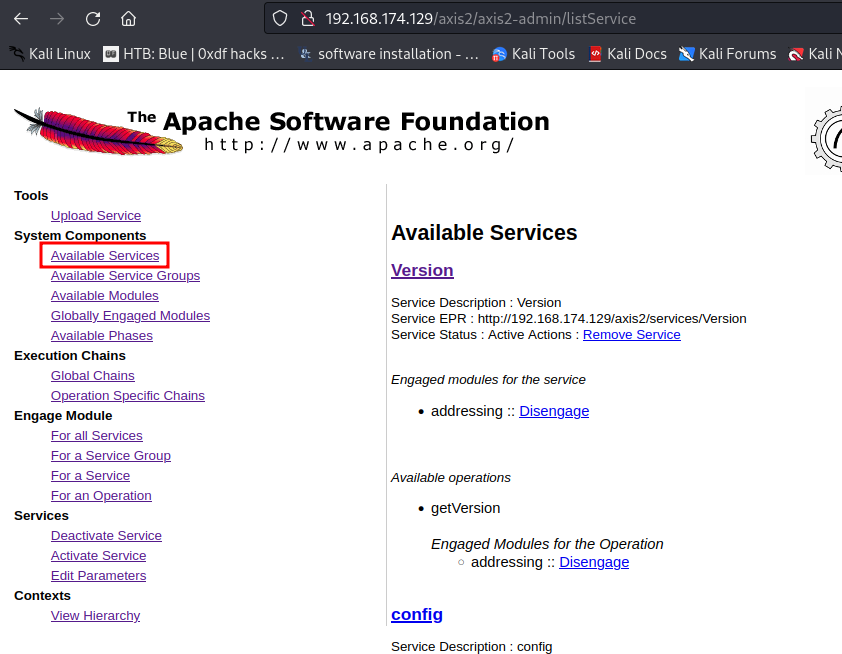
Task: Click the browser forward arrow
Action: tap(56, 19)
